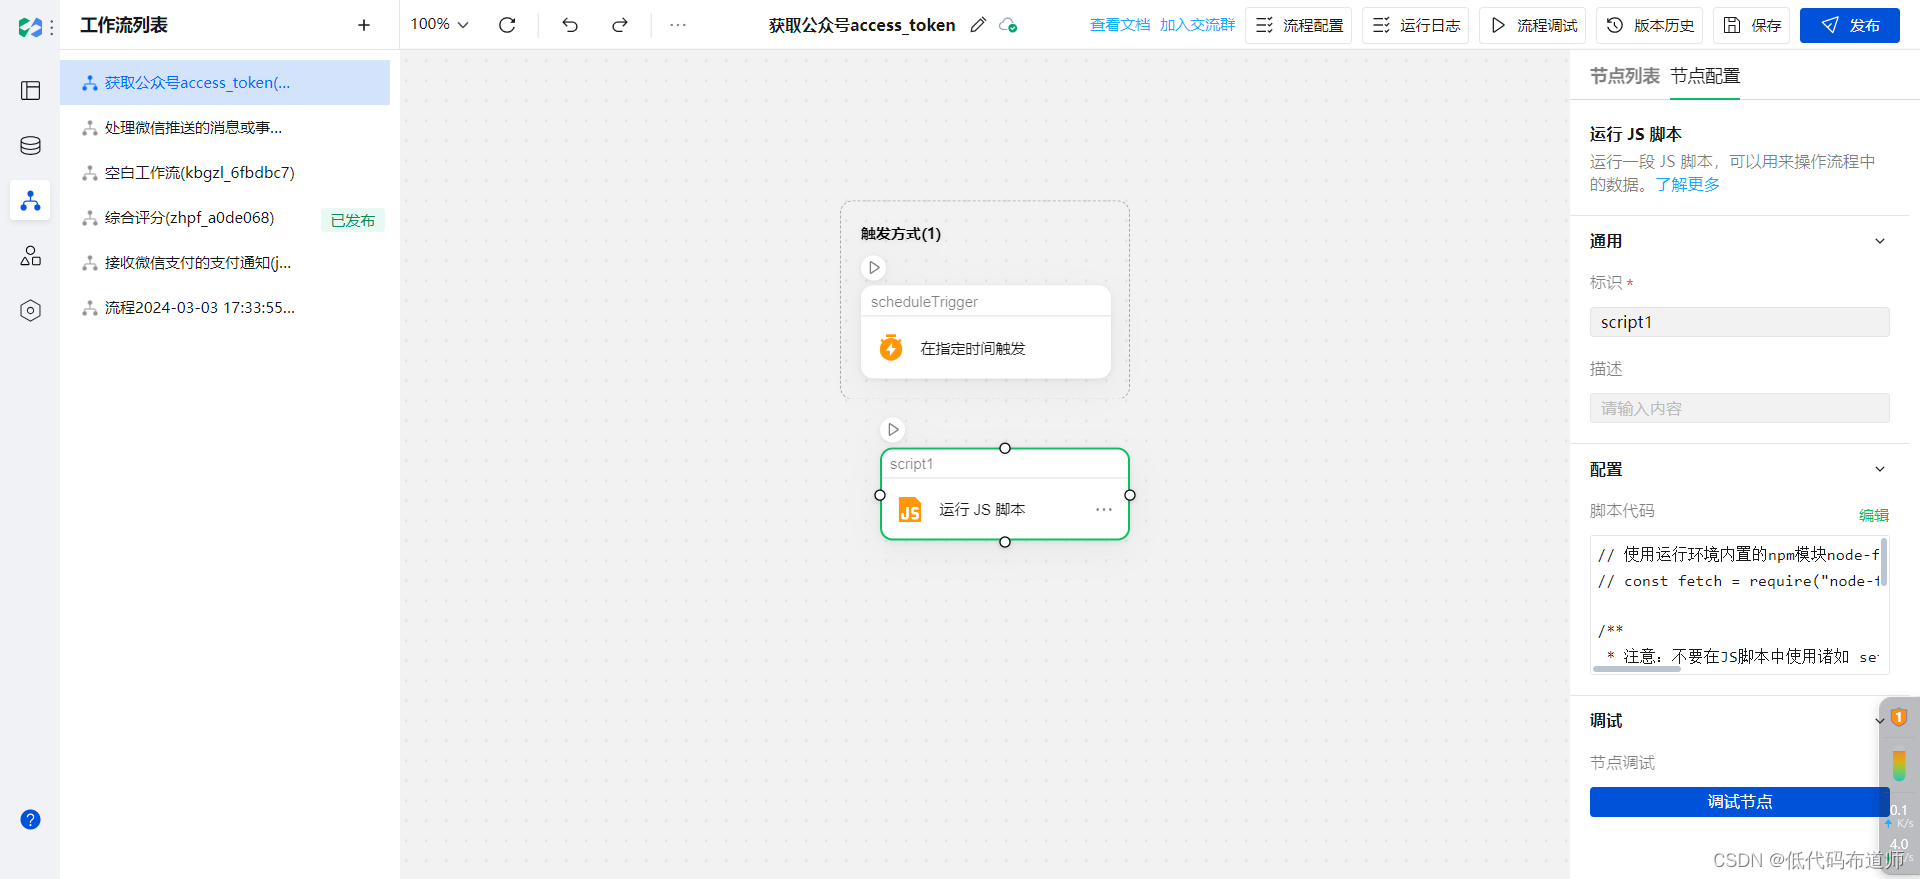
Task: Redo the last action
Action: click(620, 25)
